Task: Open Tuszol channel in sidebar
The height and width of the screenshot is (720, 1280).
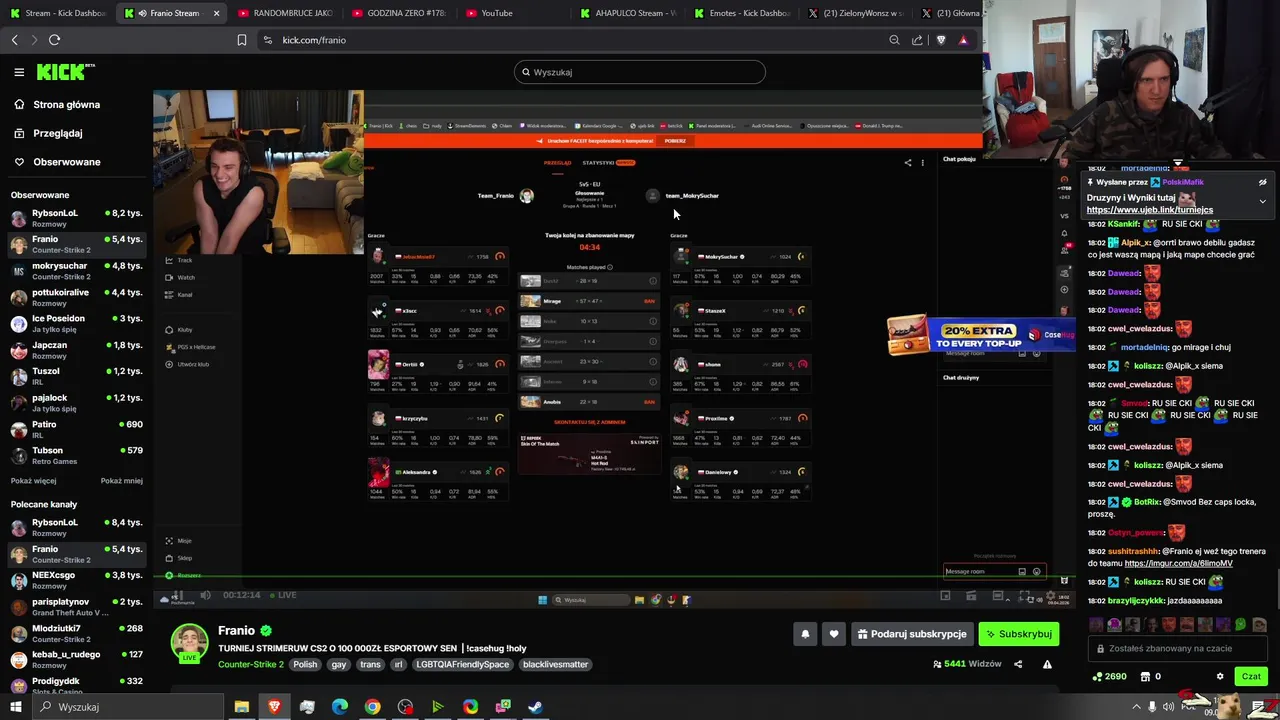Action: [76, 376]
